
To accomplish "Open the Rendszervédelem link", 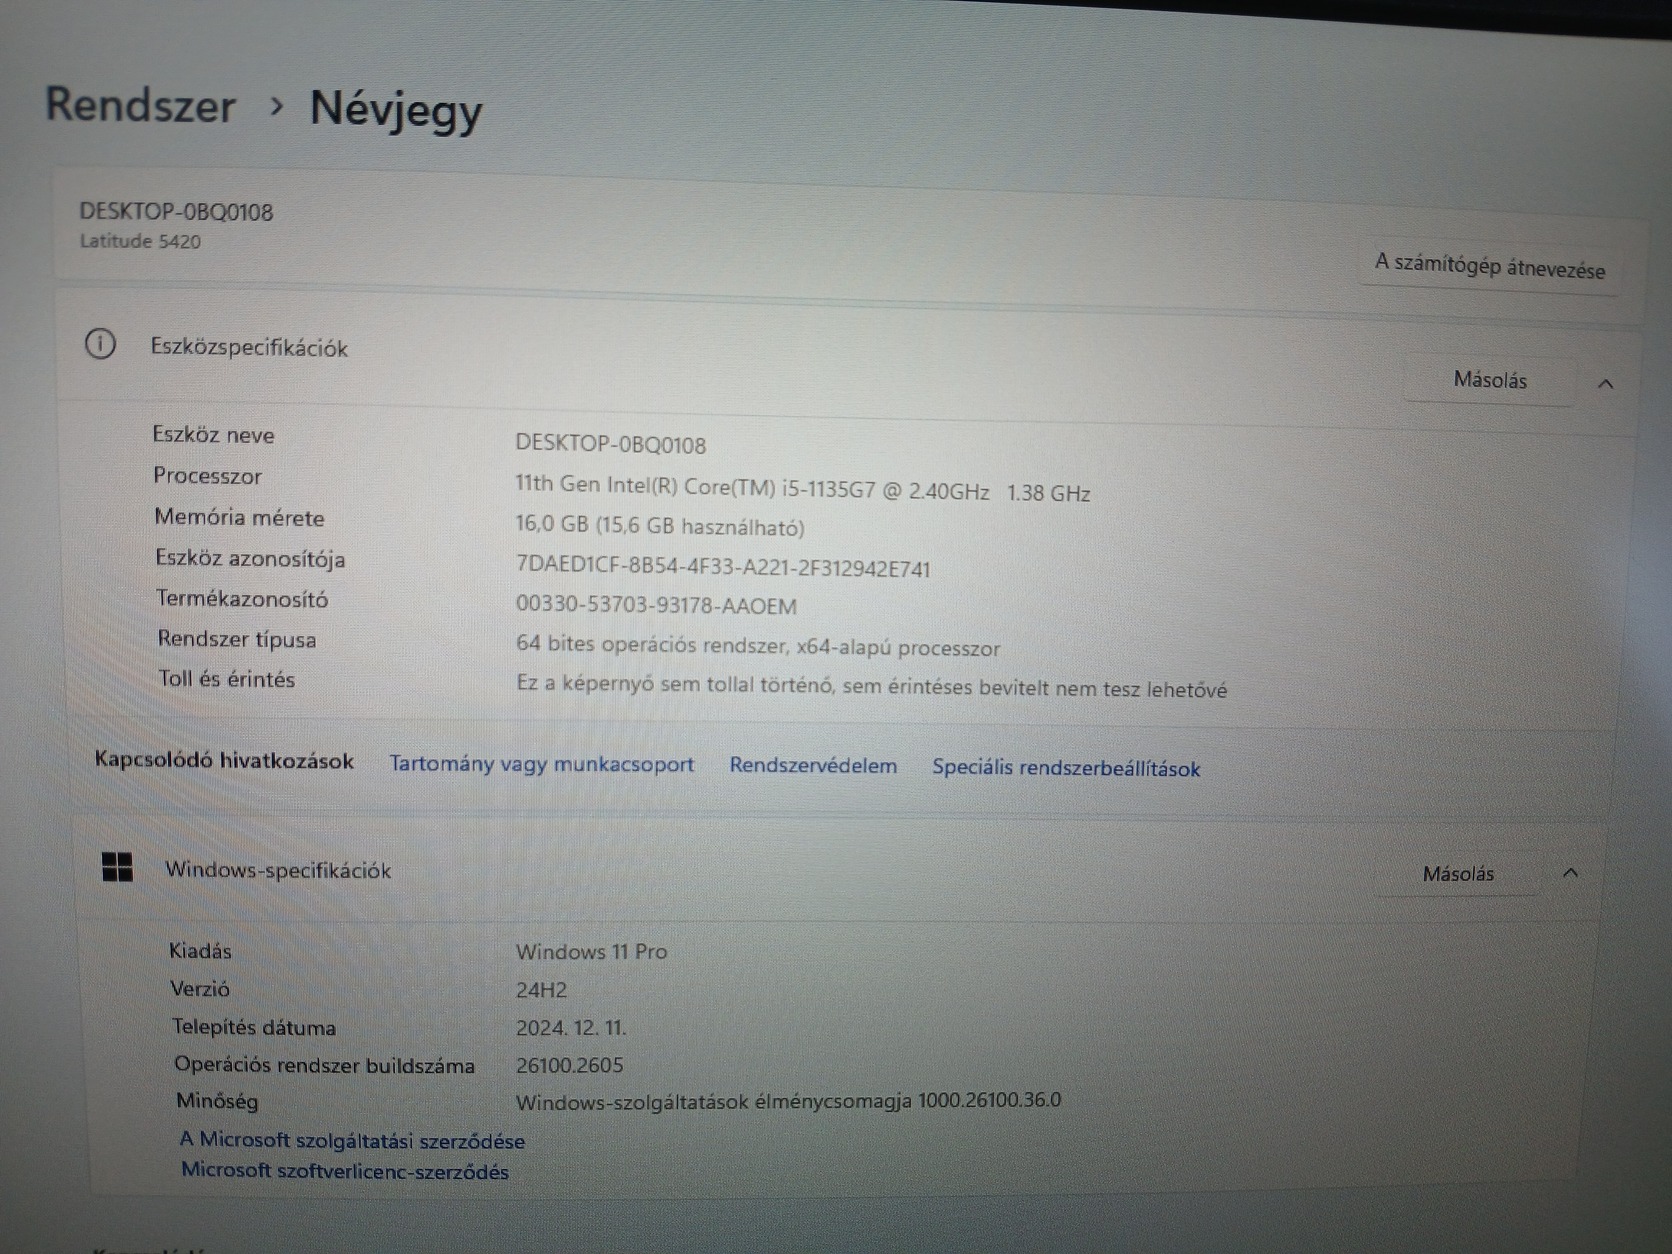I will point(813,766).
